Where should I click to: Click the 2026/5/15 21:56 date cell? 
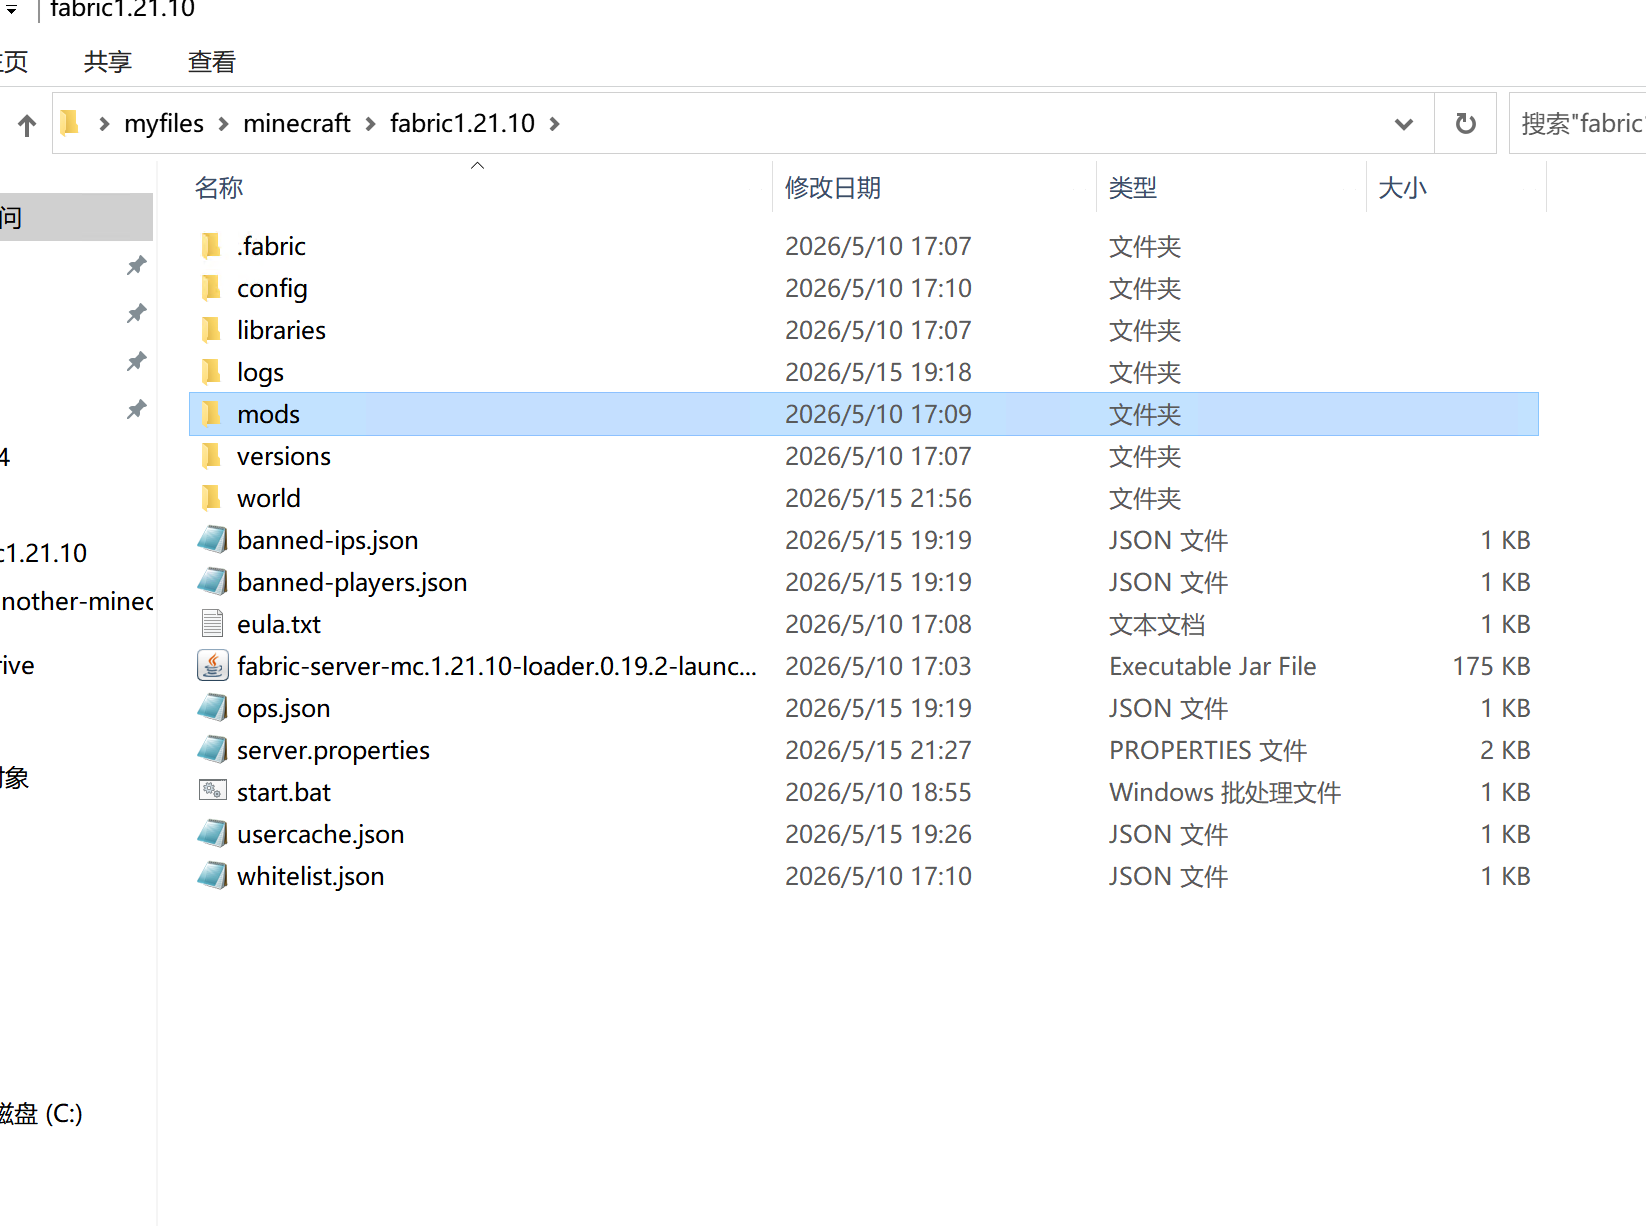tap(878, 498)
